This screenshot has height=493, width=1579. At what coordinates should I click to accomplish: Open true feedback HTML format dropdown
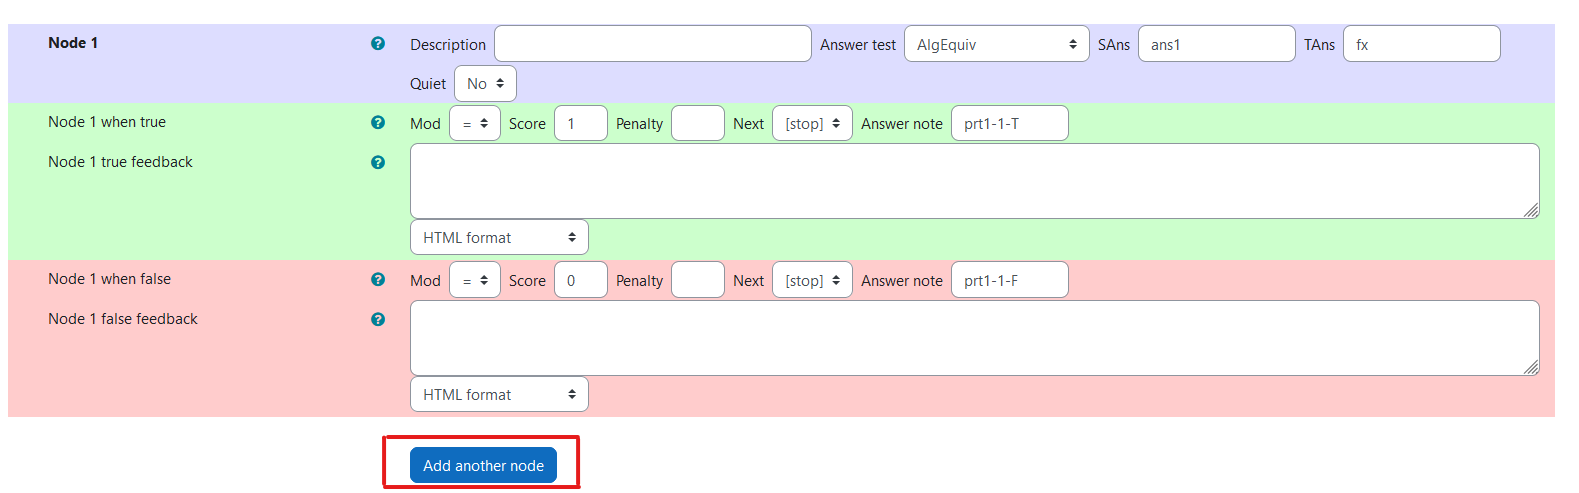[499, 238]
